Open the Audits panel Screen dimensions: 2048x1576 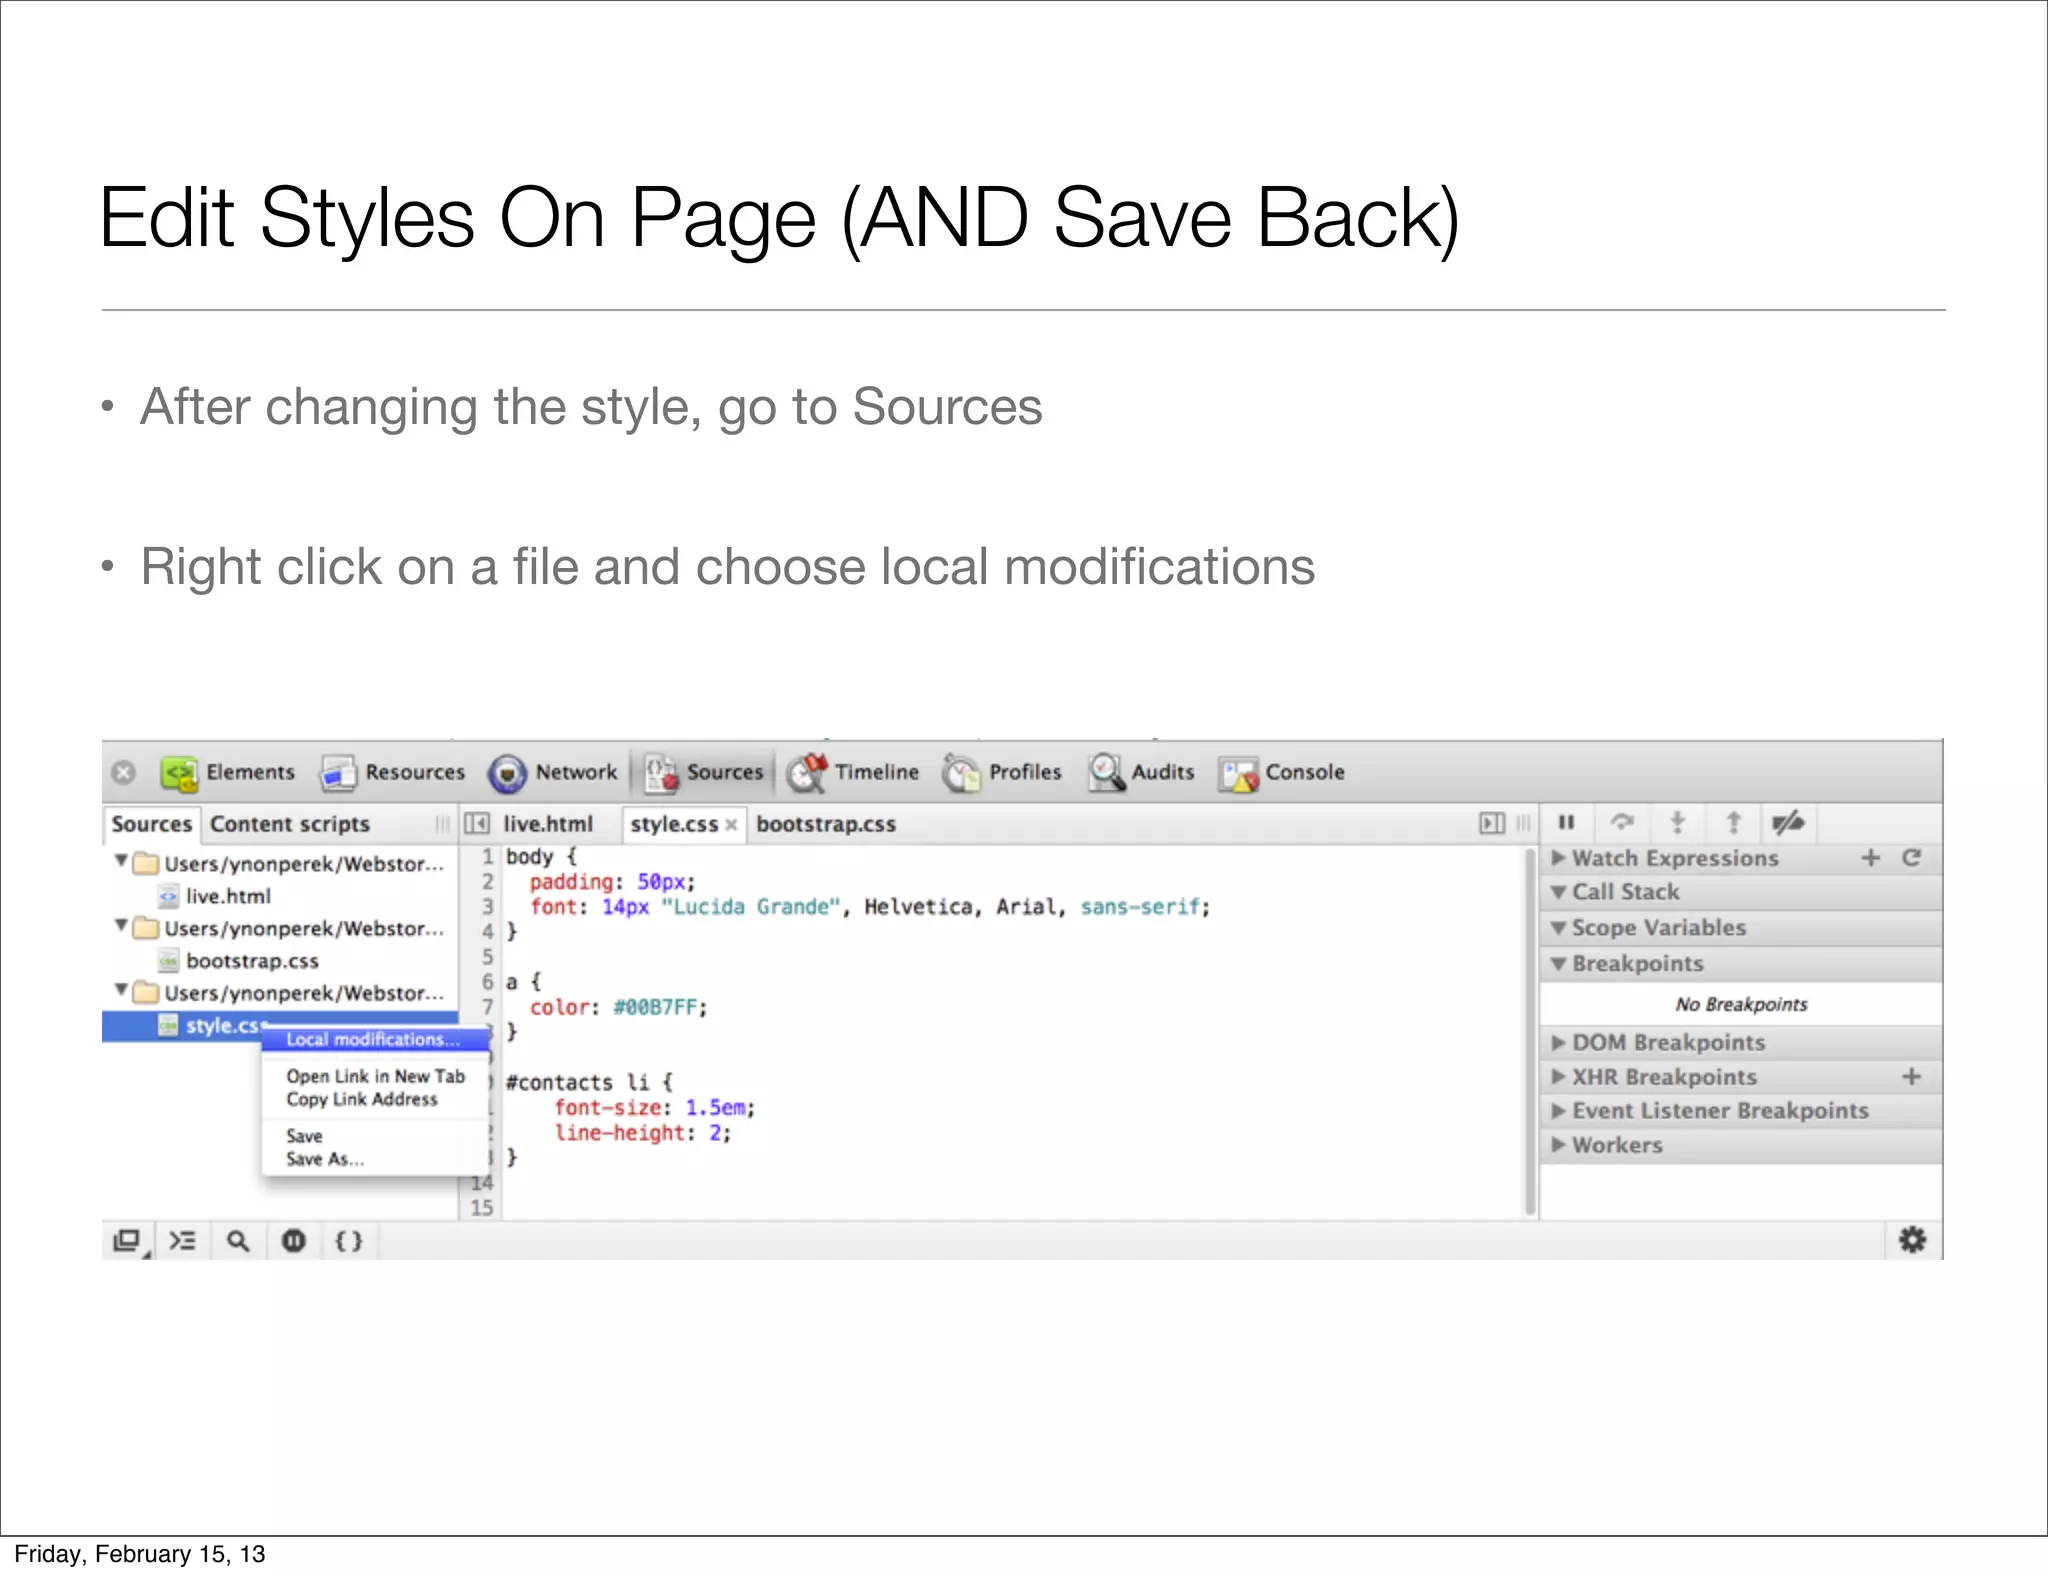coord(1141,773)
